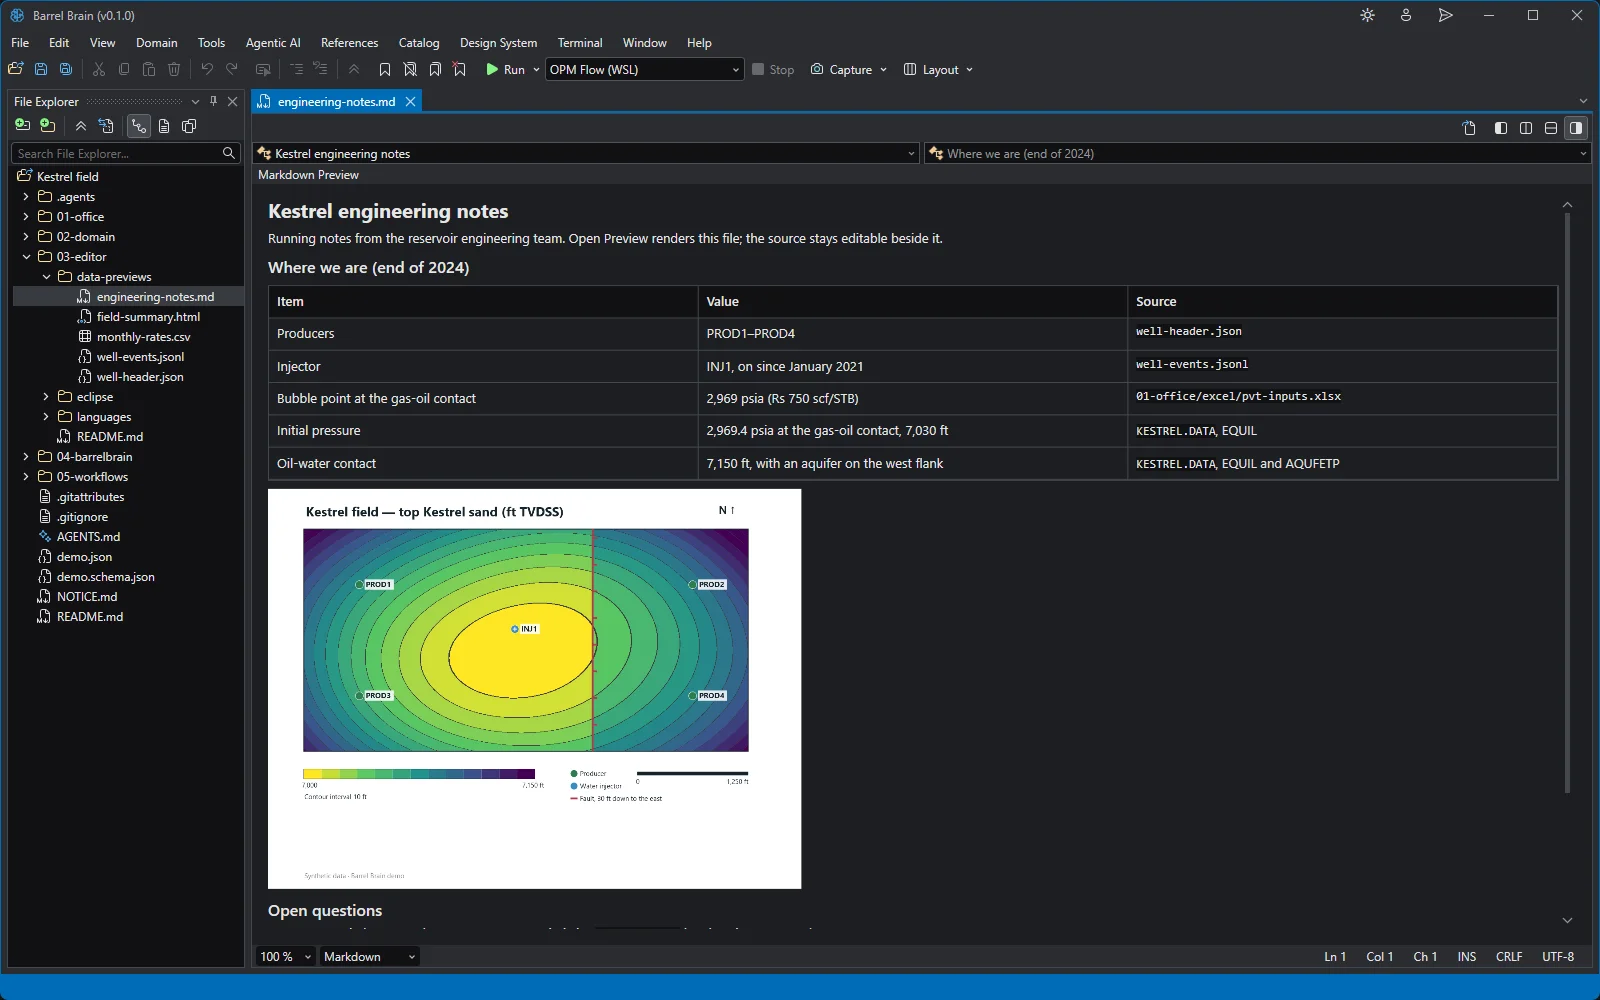Viewport: 1600px width, 1000px height.
Task: Click the paper-plane send icon in title bar
Action: point(1445,15)
